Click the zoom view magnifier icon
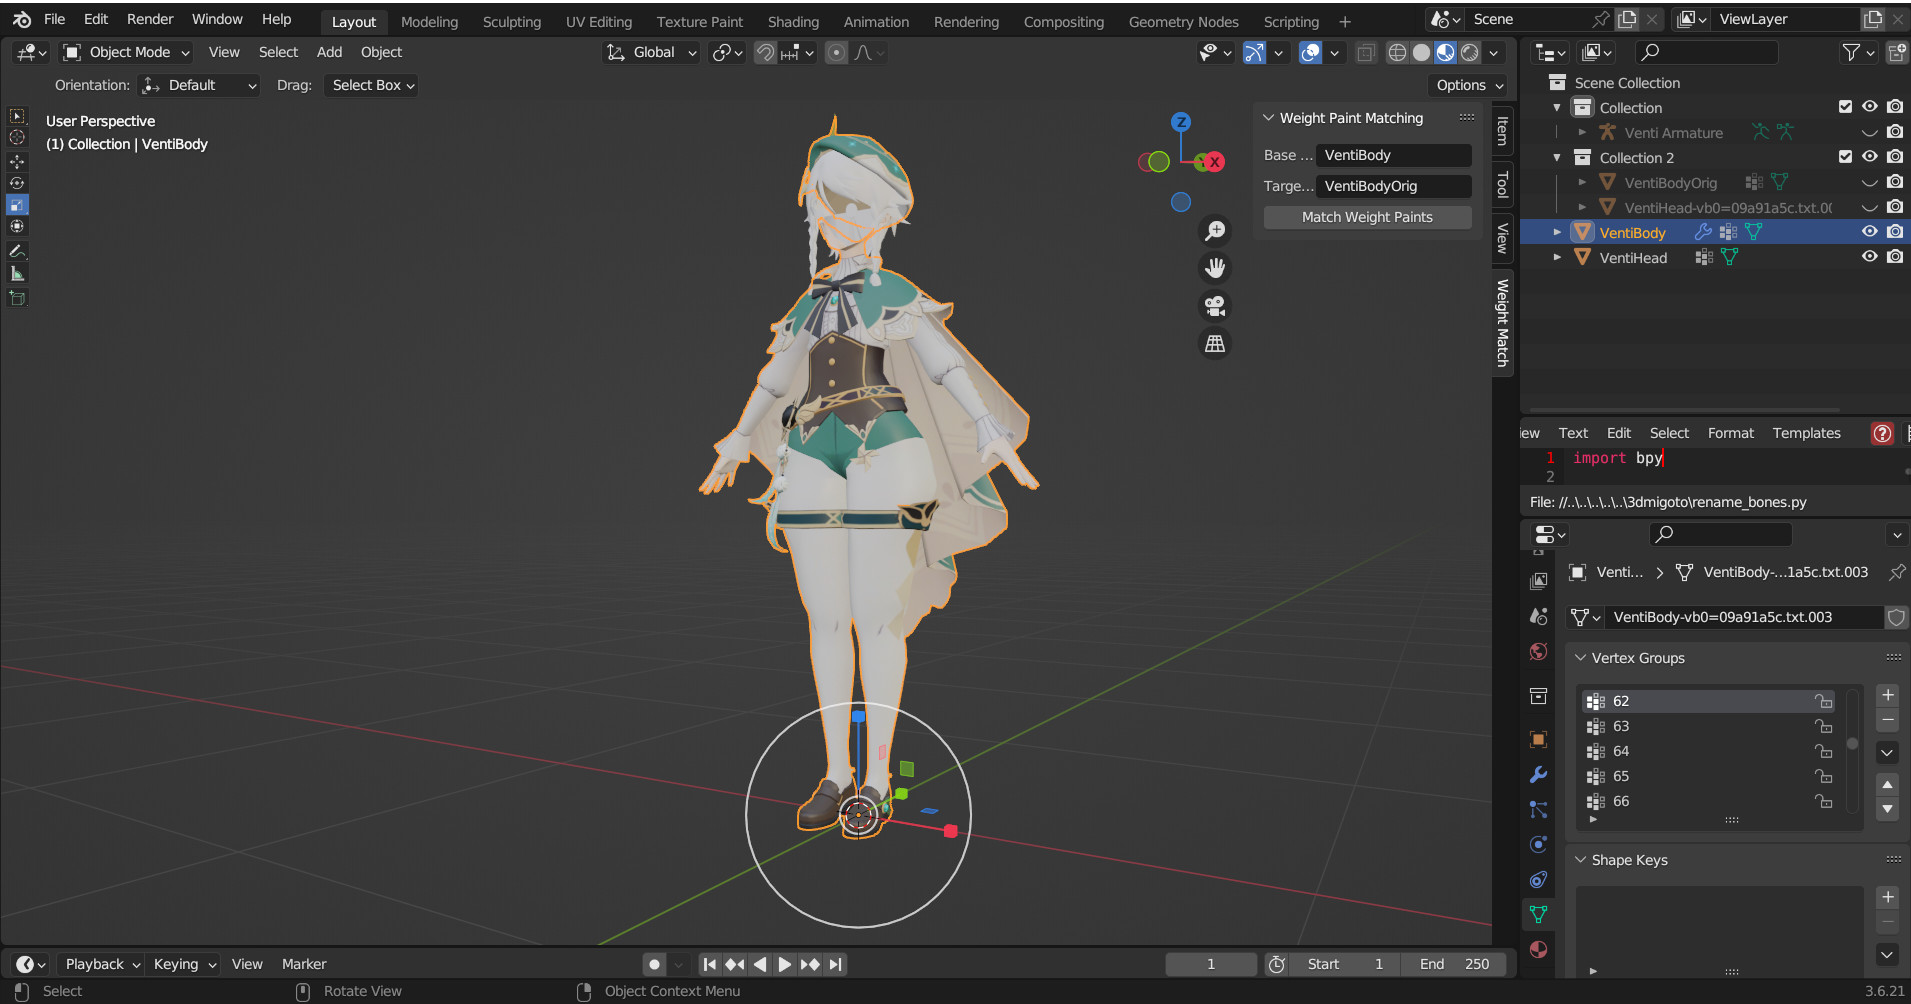 [x=1215, y=231]
